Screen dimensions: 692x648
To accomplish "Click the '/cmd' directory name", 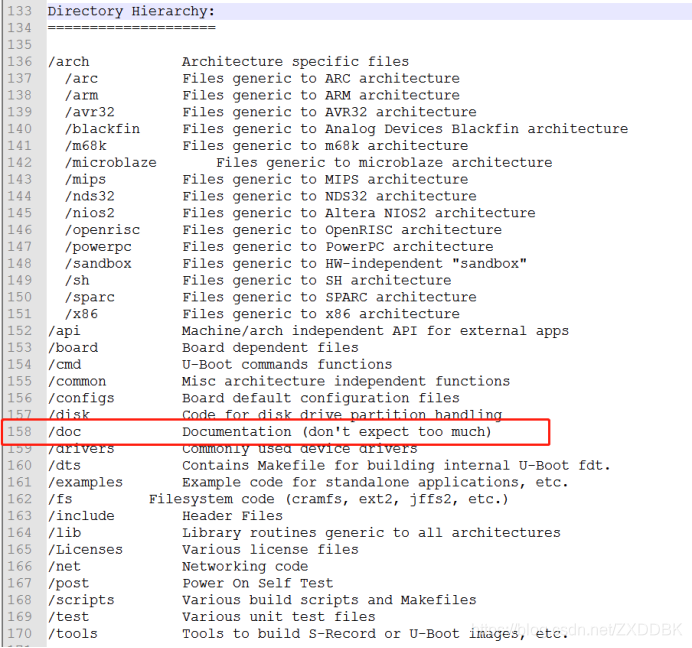I will [x=64, y=364].
